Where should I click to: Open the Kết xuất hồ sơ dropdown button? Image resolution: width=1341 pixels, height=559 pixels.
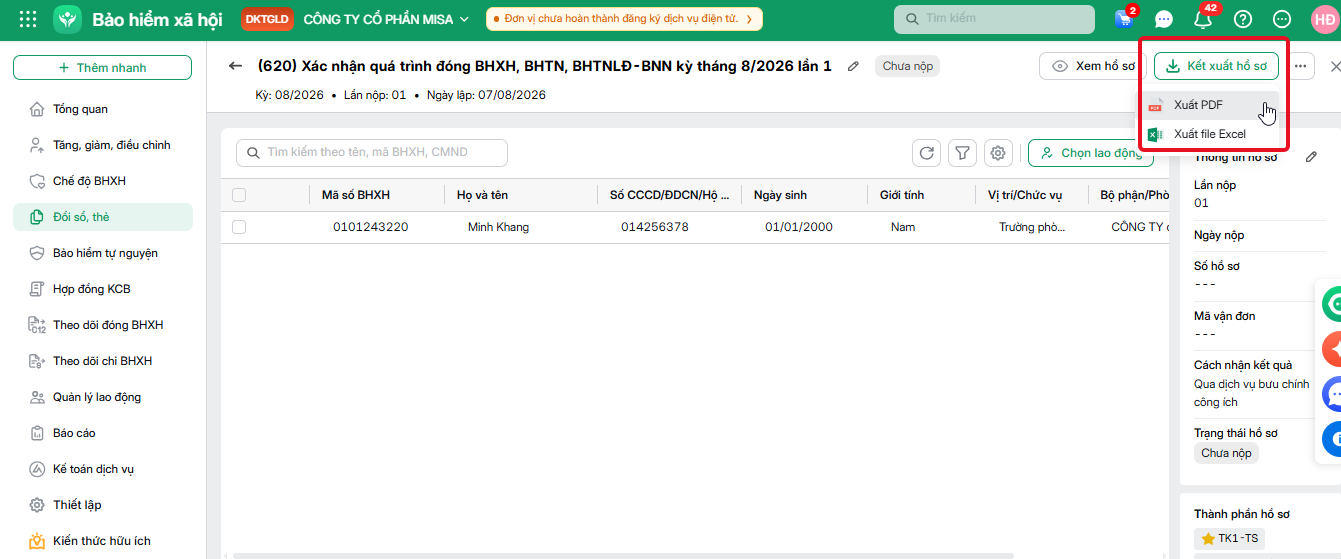1216,66
